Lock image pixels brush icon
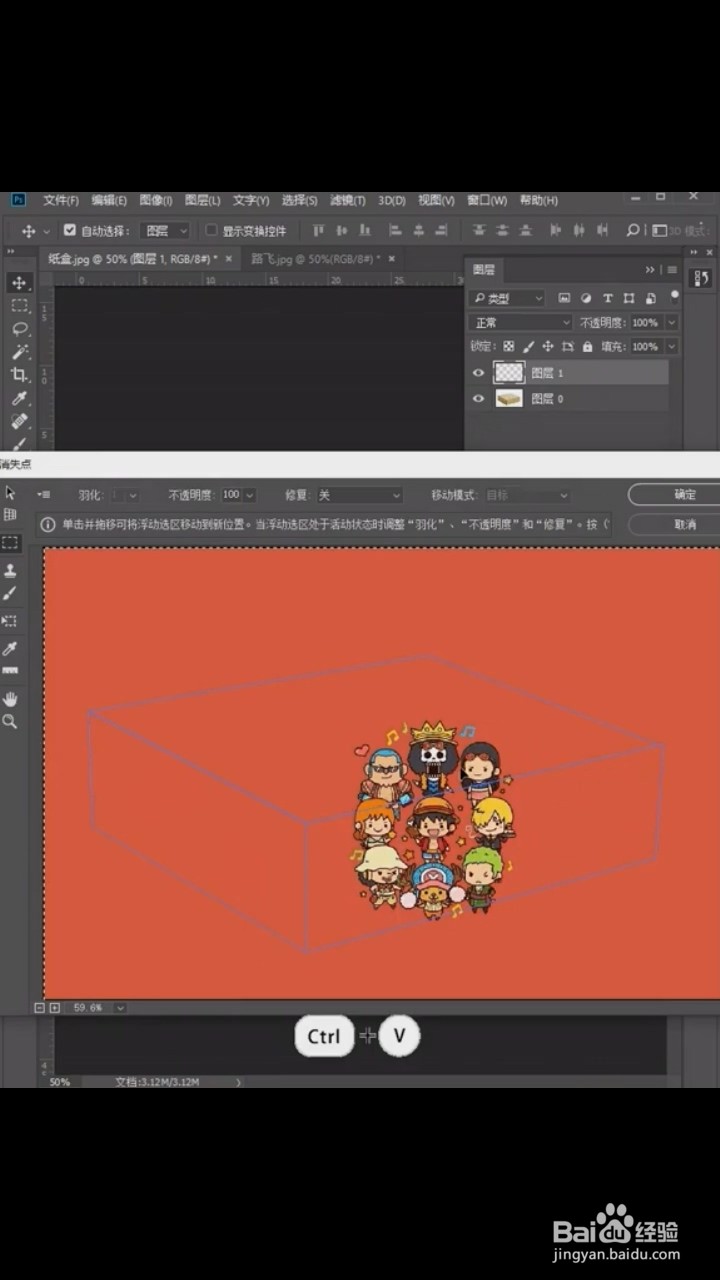720x1280 pixels. tap(528, 347)
